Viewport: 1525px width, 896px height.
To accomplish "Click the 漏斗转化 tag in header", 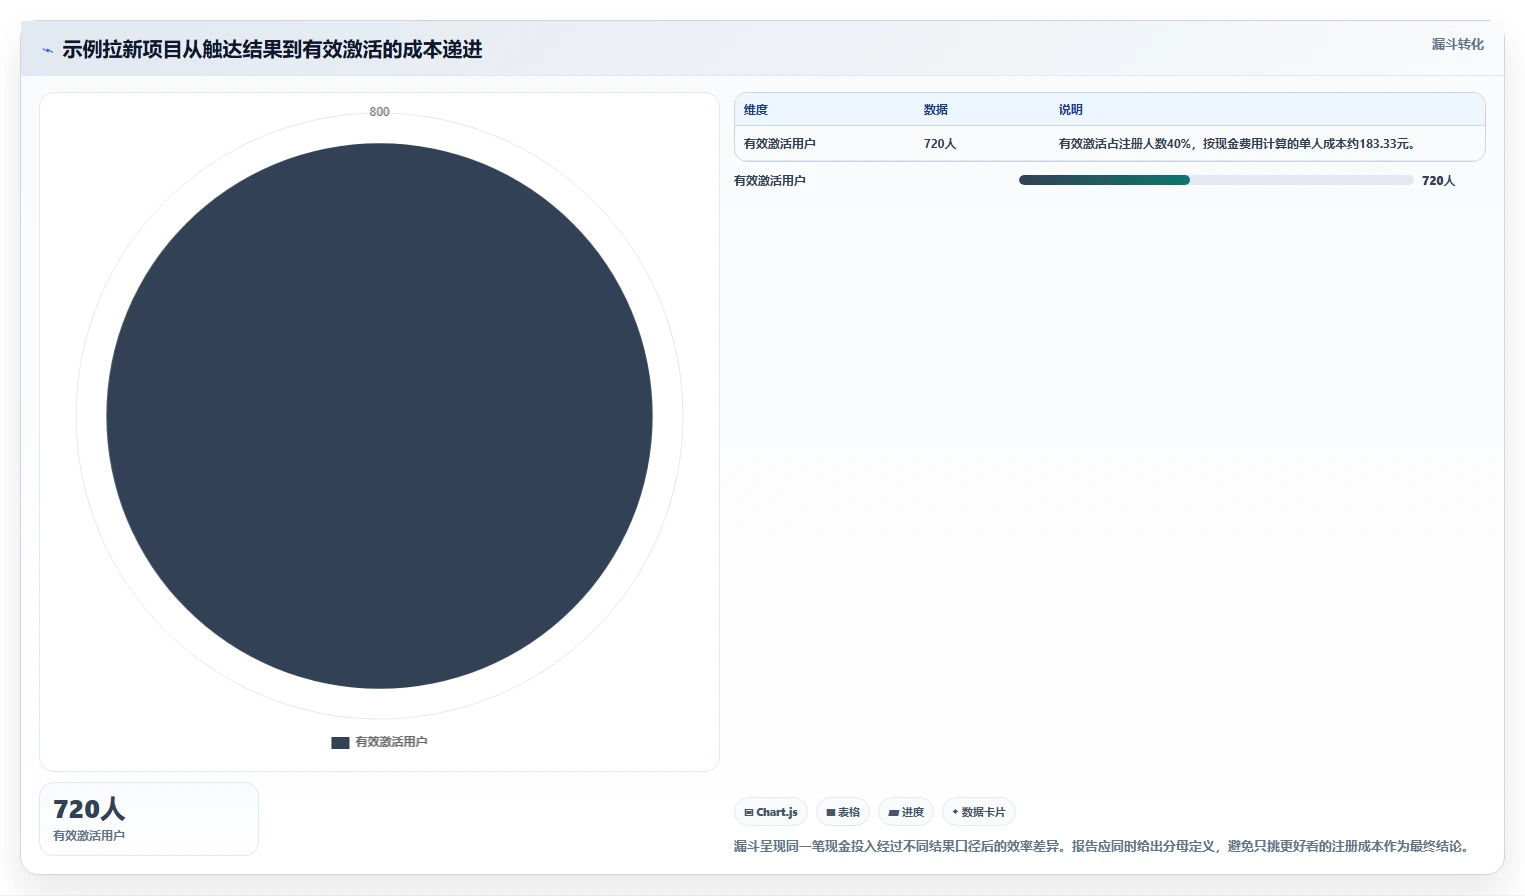I will click(1457, 44).
